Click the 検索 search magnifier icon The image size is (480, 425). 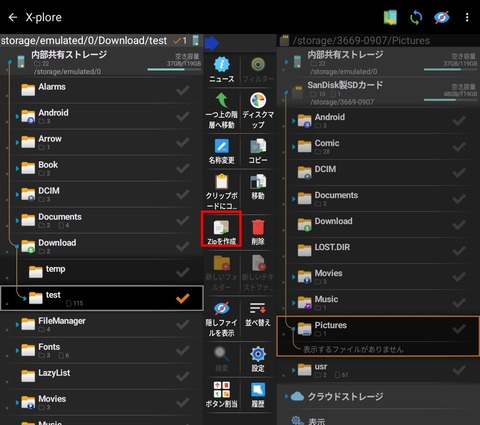(x=222, y=359)
